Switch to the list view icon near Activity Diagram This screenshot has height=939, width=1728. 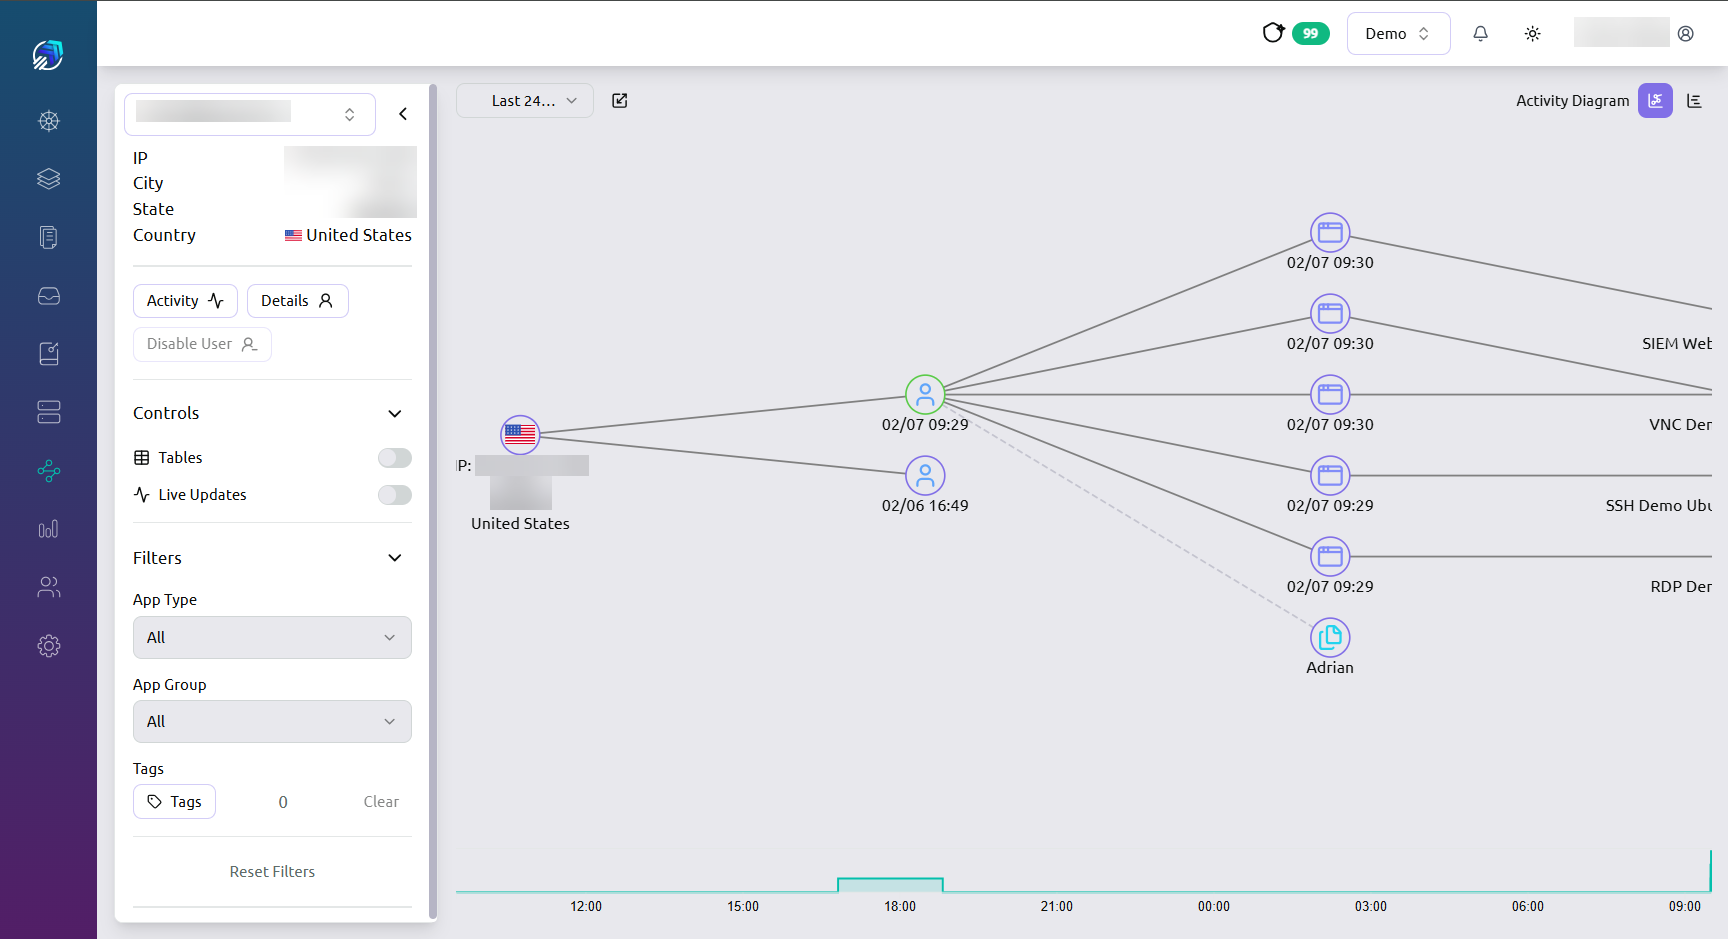[1696, 100]
